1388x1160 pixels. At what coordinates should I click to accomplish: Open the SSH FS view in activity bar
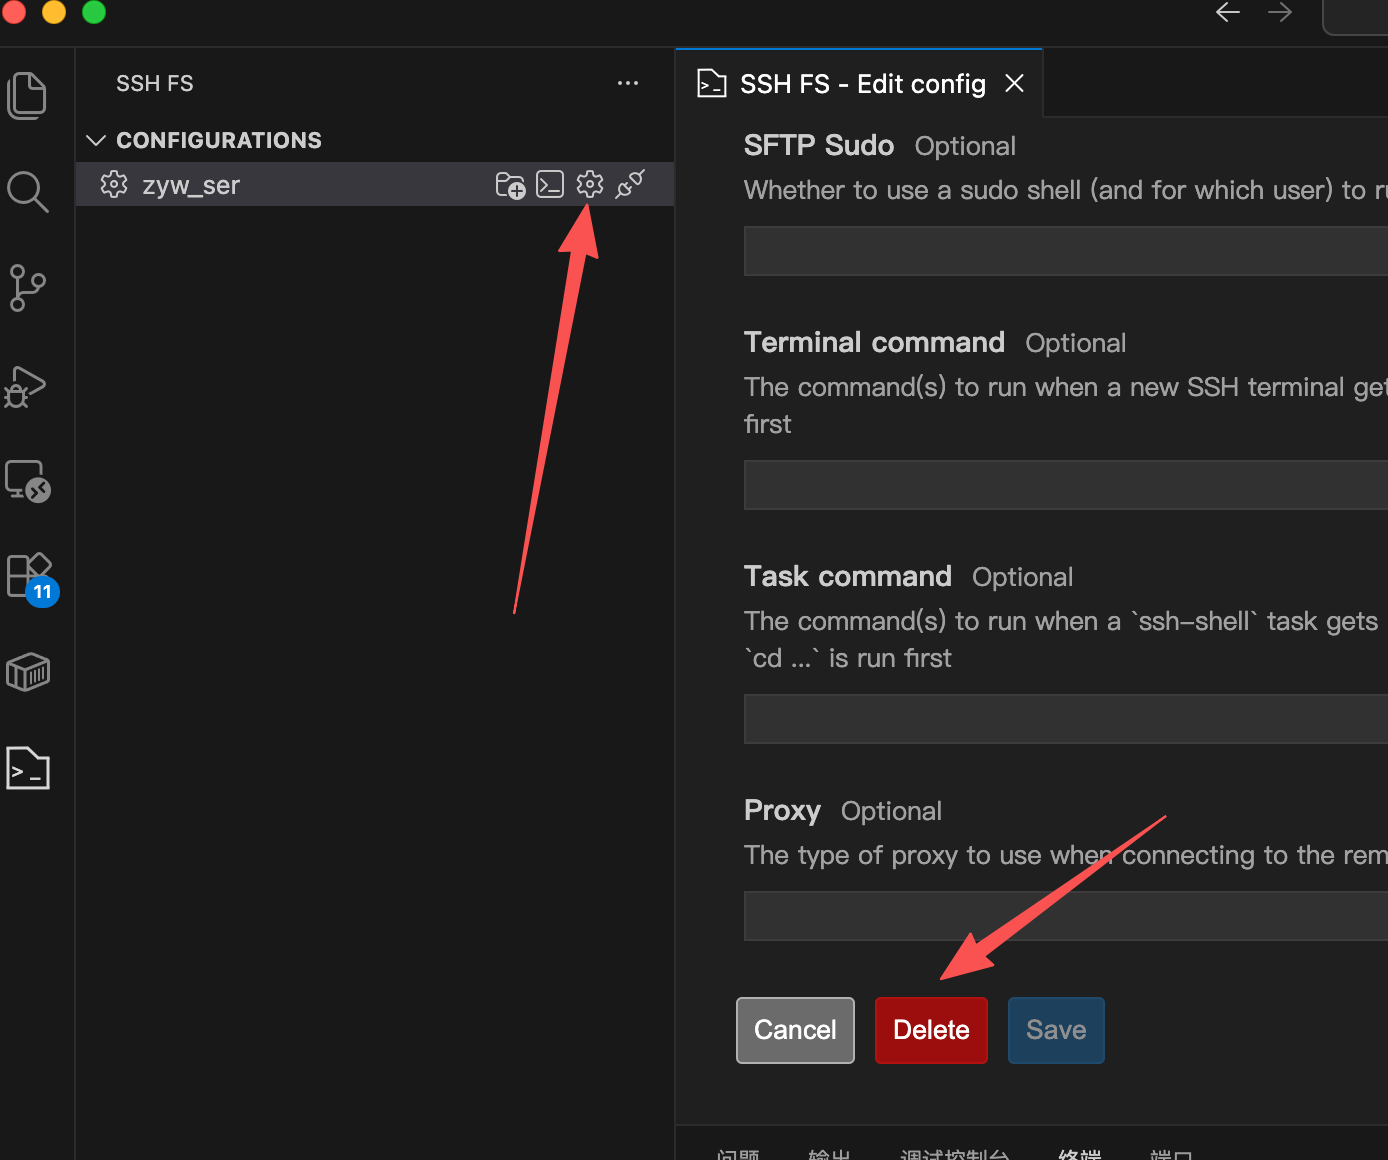27,769
